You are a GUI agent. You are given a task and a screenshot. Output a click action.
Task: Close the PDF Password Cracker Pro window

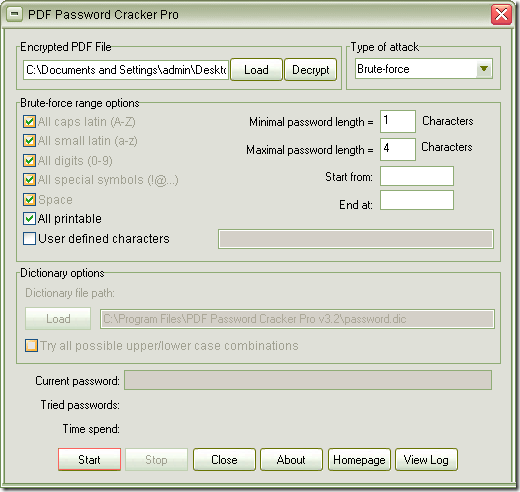[501, 15]
